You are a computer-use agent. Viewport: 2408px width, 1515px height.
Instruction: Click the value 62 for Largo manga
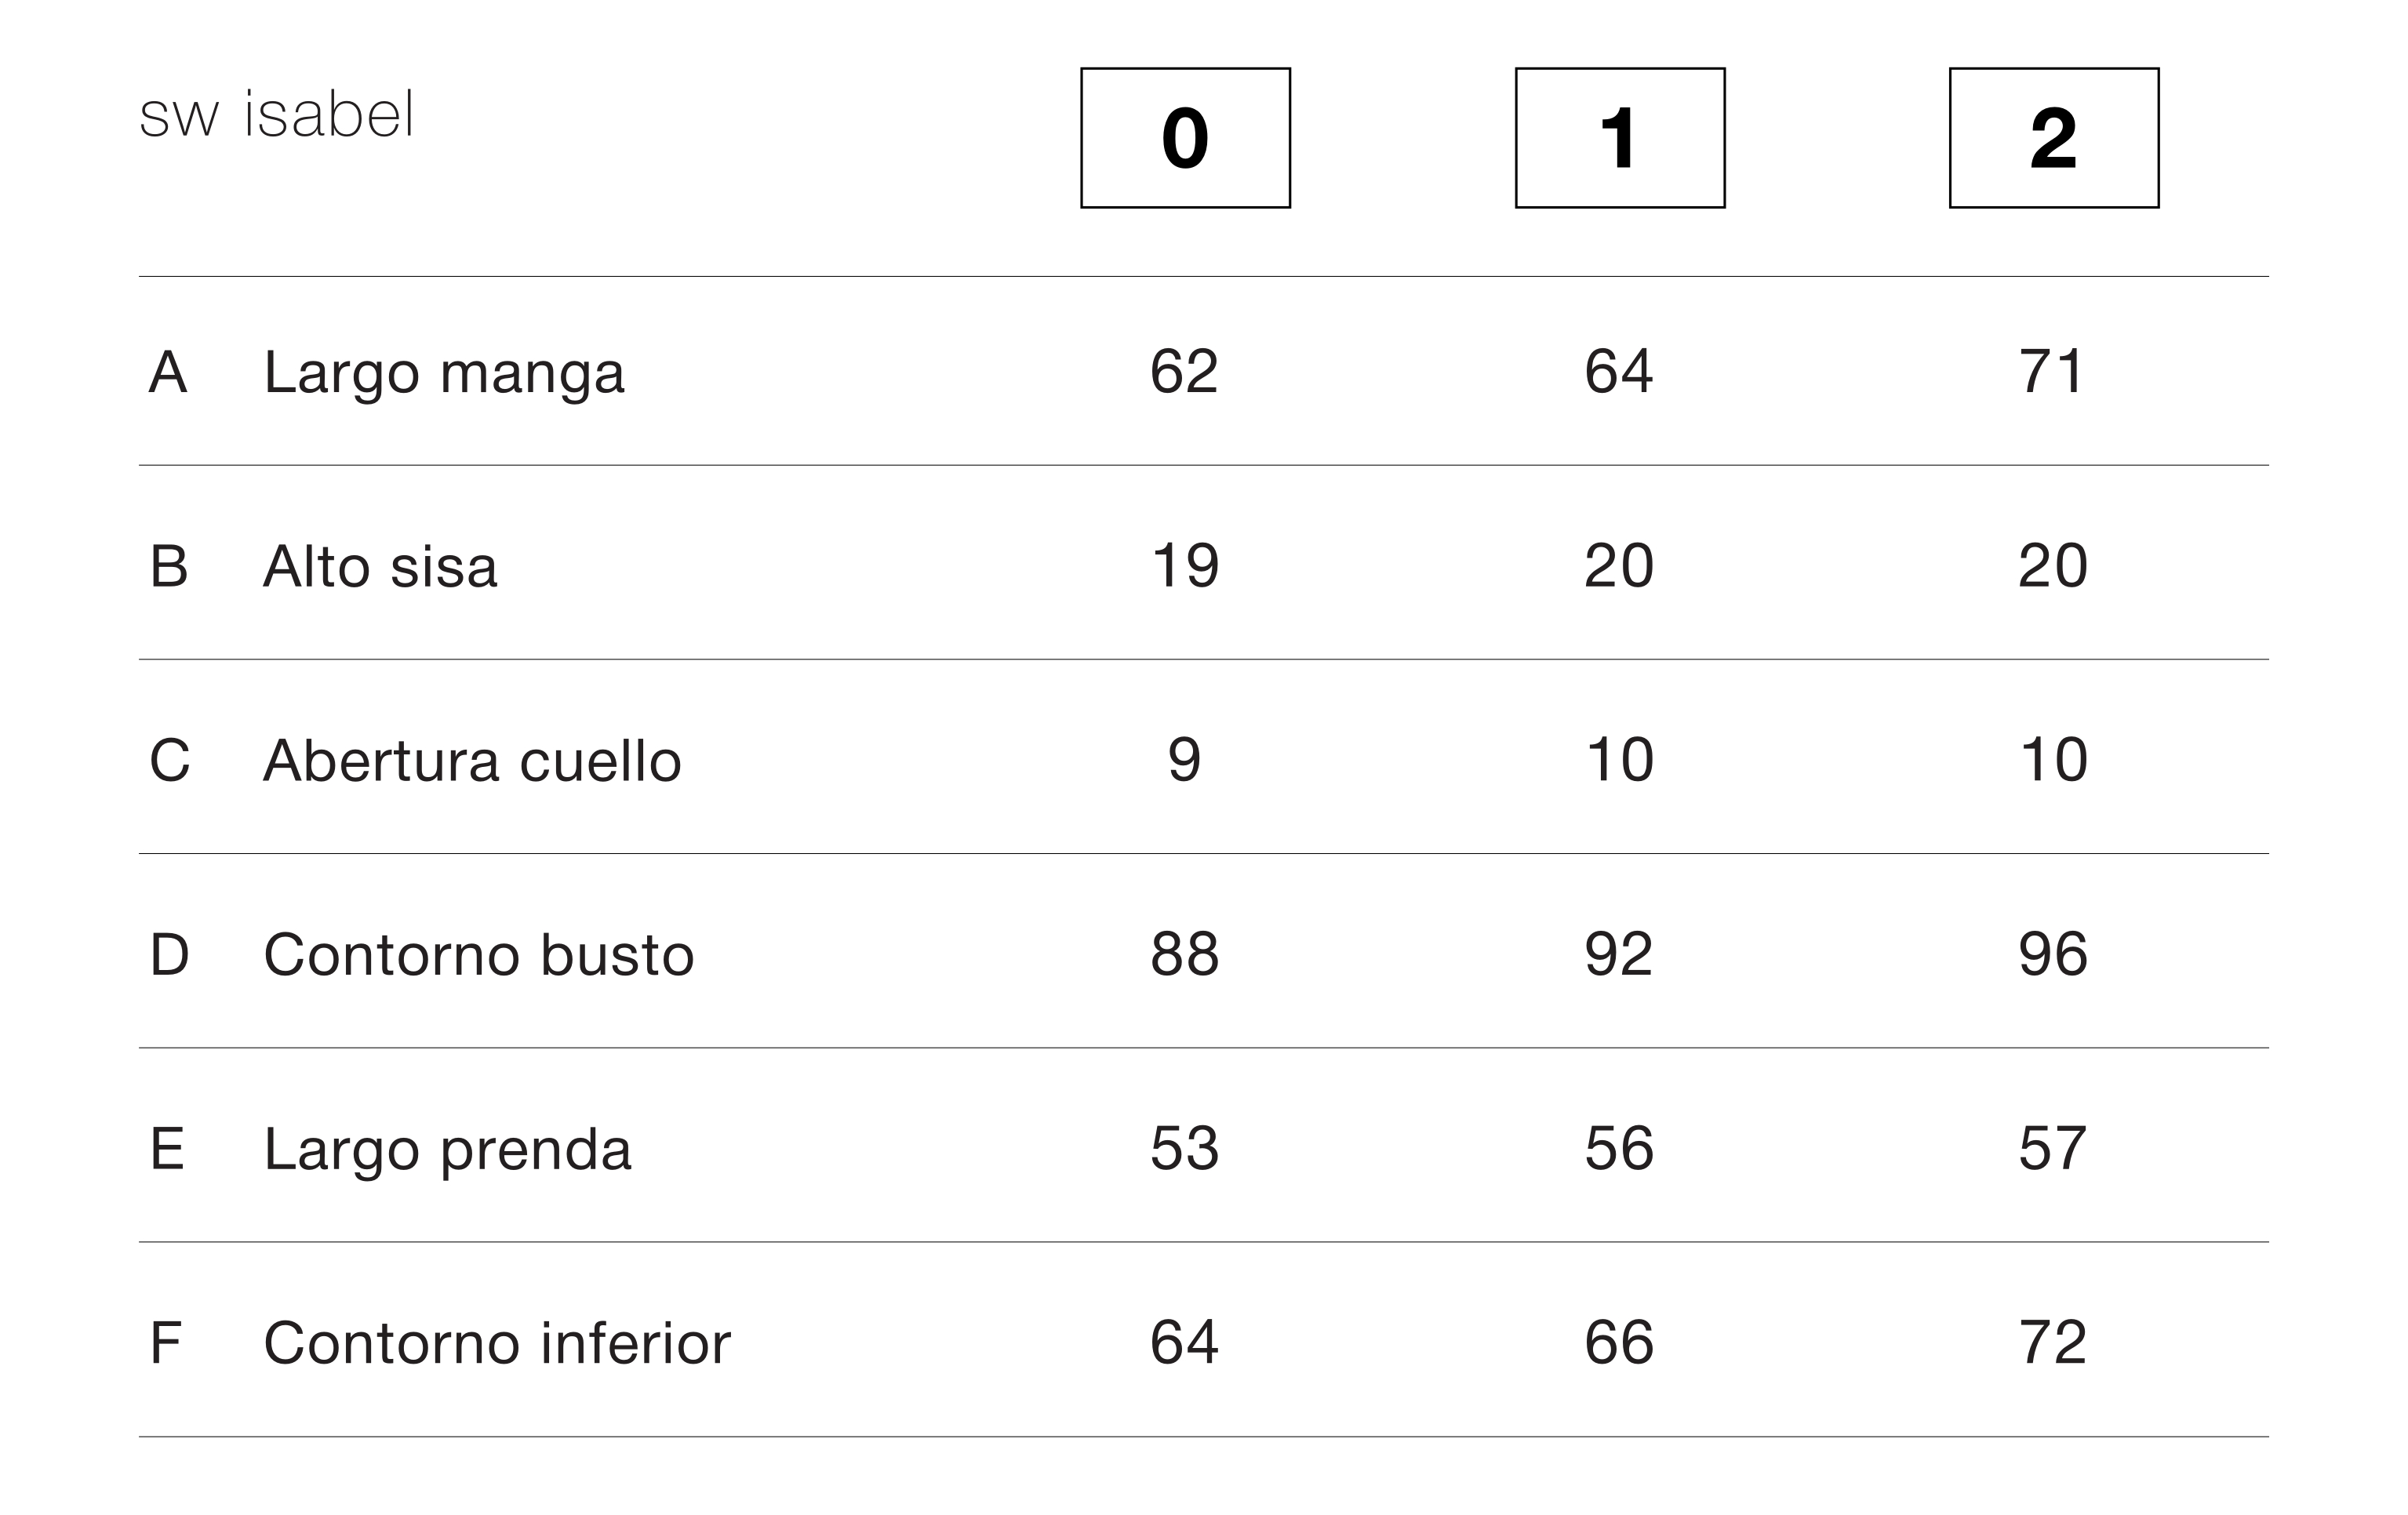click(x=1185, y=372)
